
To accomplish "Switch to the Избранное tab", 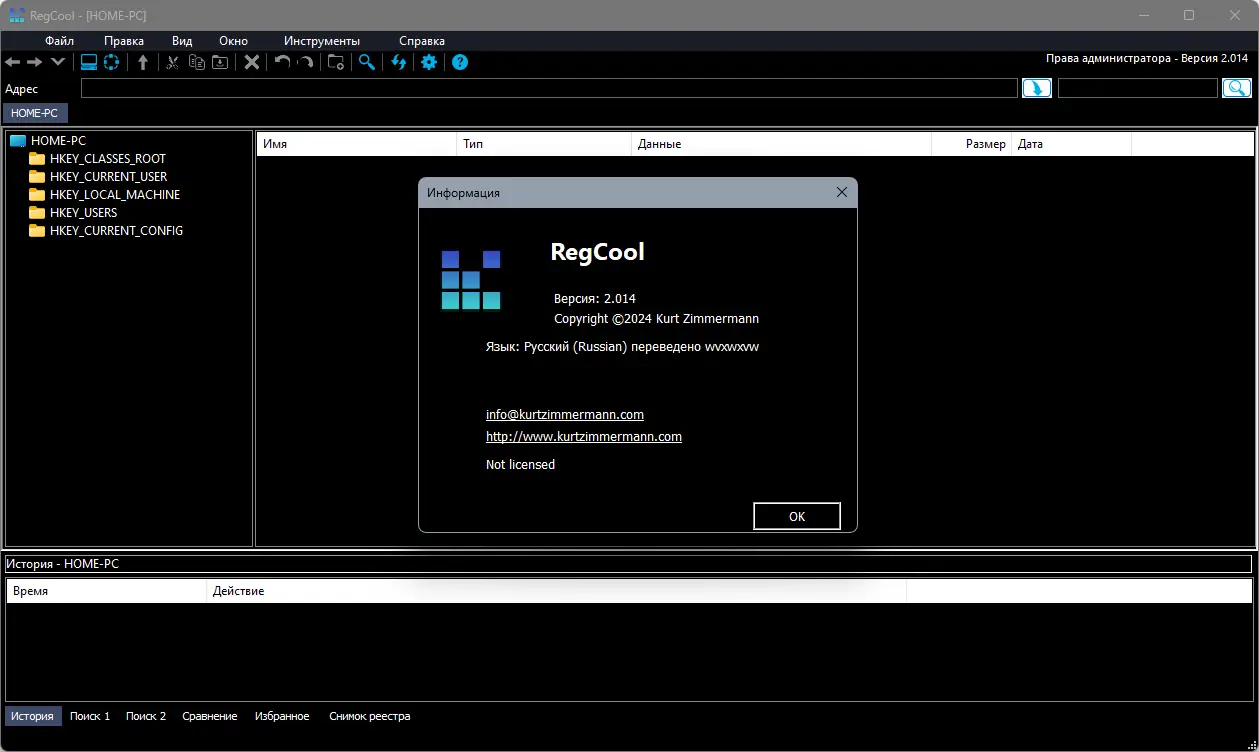I will tap(282, 716).
